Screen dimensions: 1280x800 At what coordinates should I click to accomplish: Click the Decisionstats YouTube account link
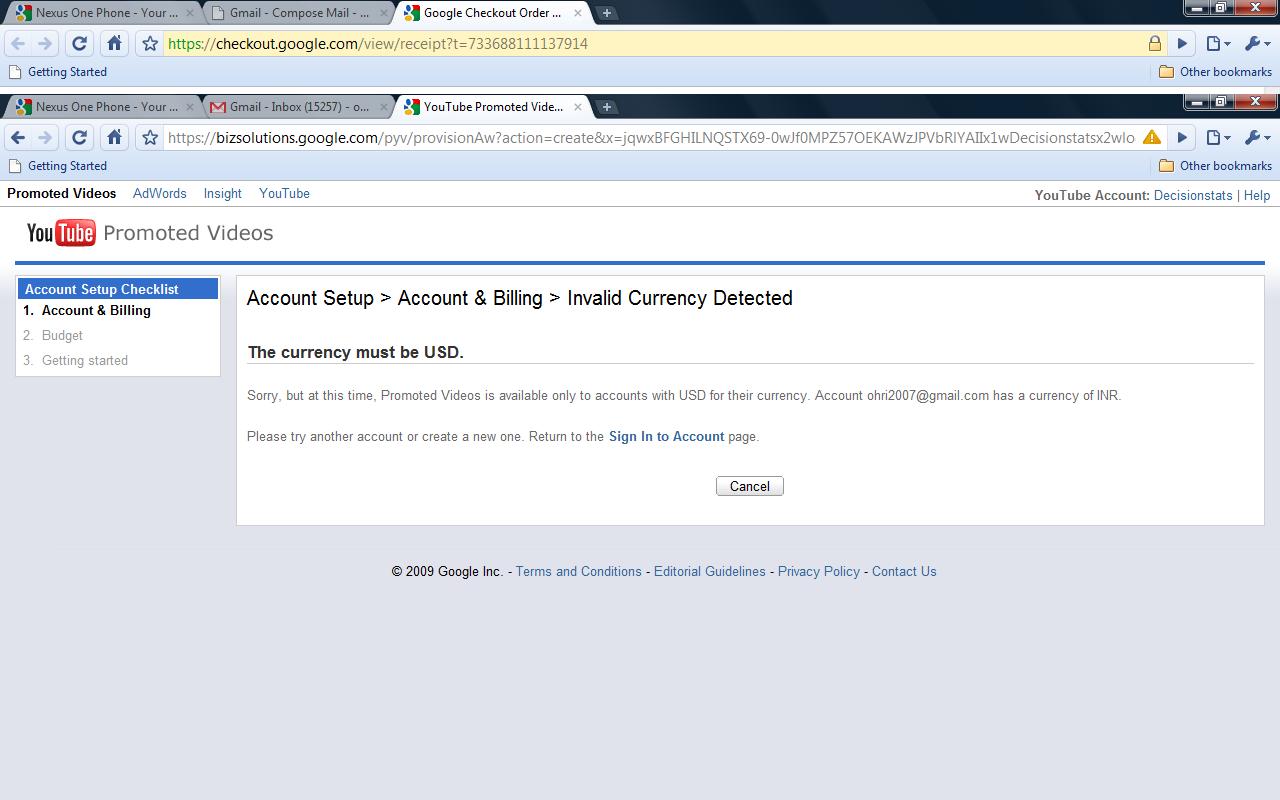(1192, 196)
